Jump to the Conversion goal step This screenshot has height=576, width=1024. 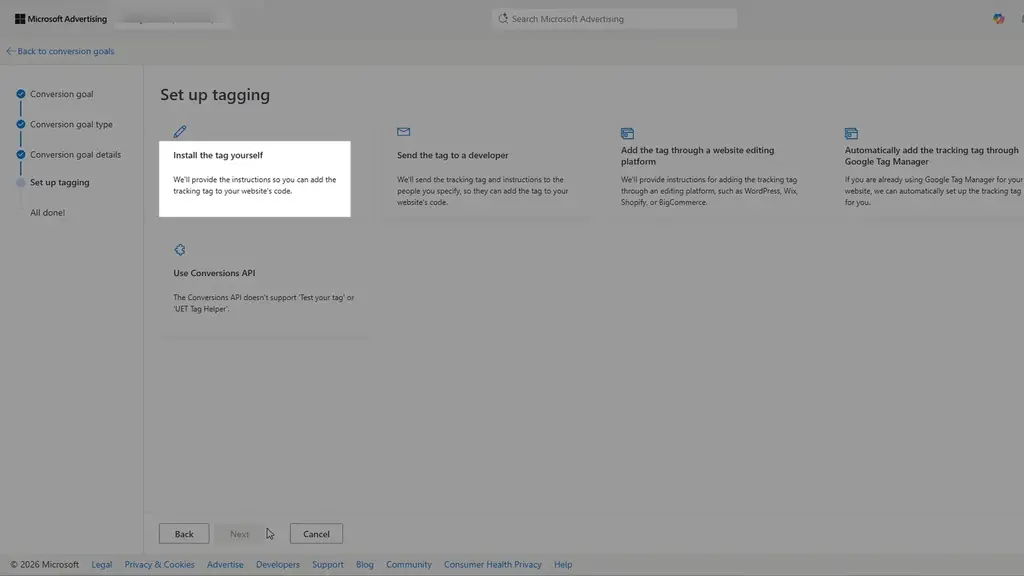61,94
